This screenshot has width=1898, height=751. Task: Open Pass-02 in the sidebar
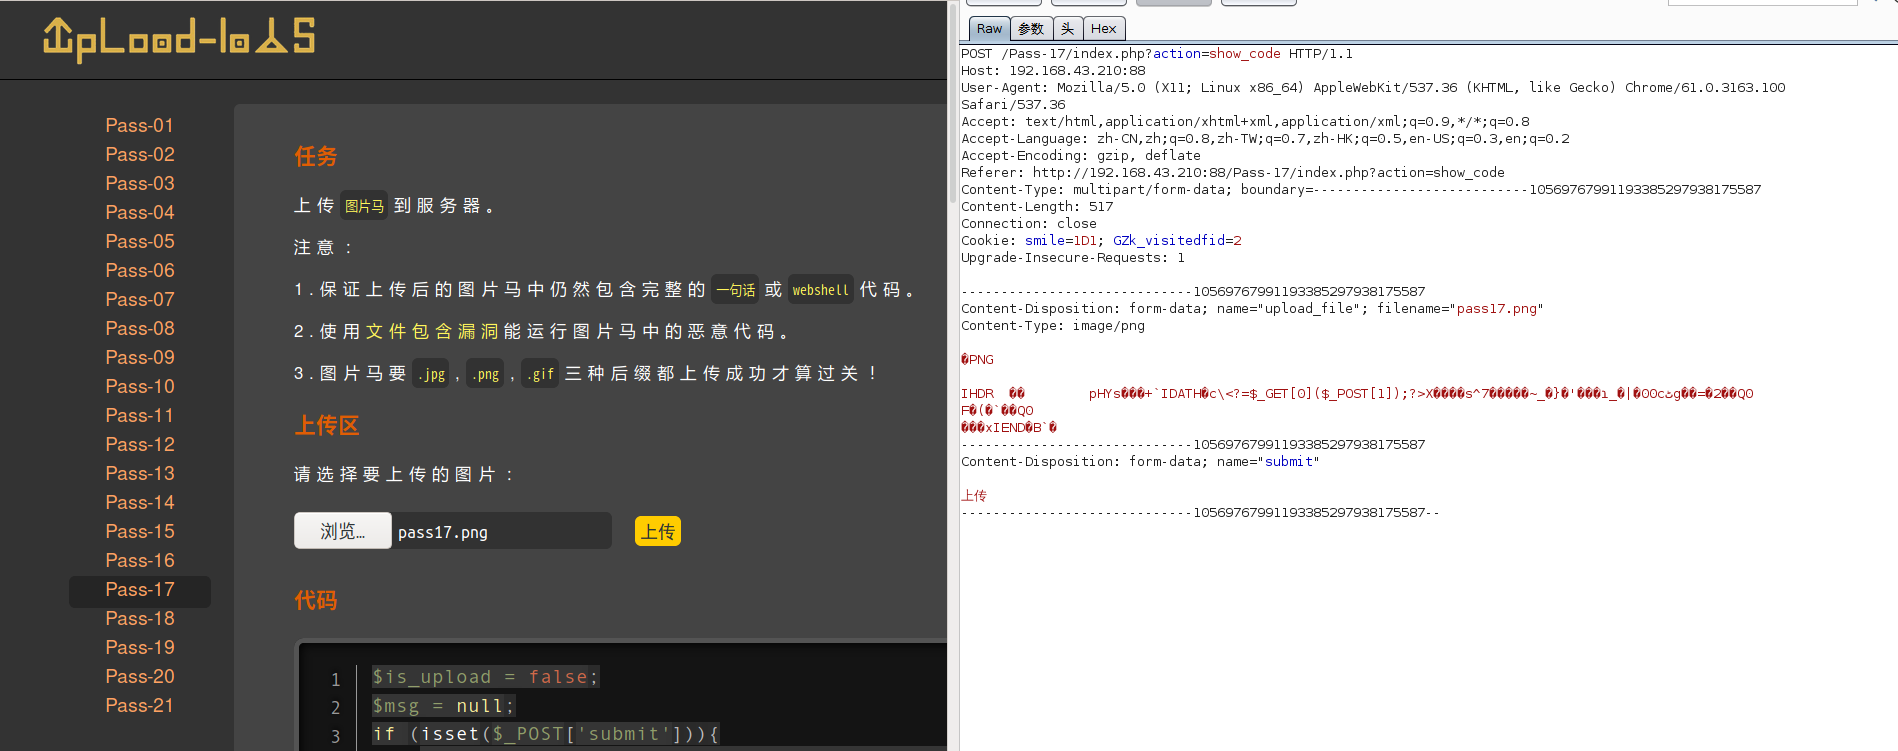point(140,154)
